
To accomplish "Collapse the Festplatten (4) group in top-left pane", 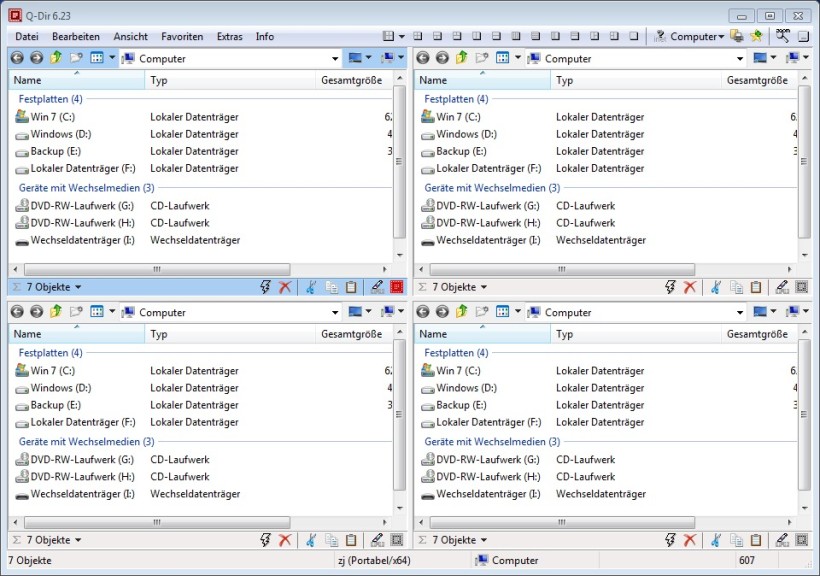I will (50, 99).
